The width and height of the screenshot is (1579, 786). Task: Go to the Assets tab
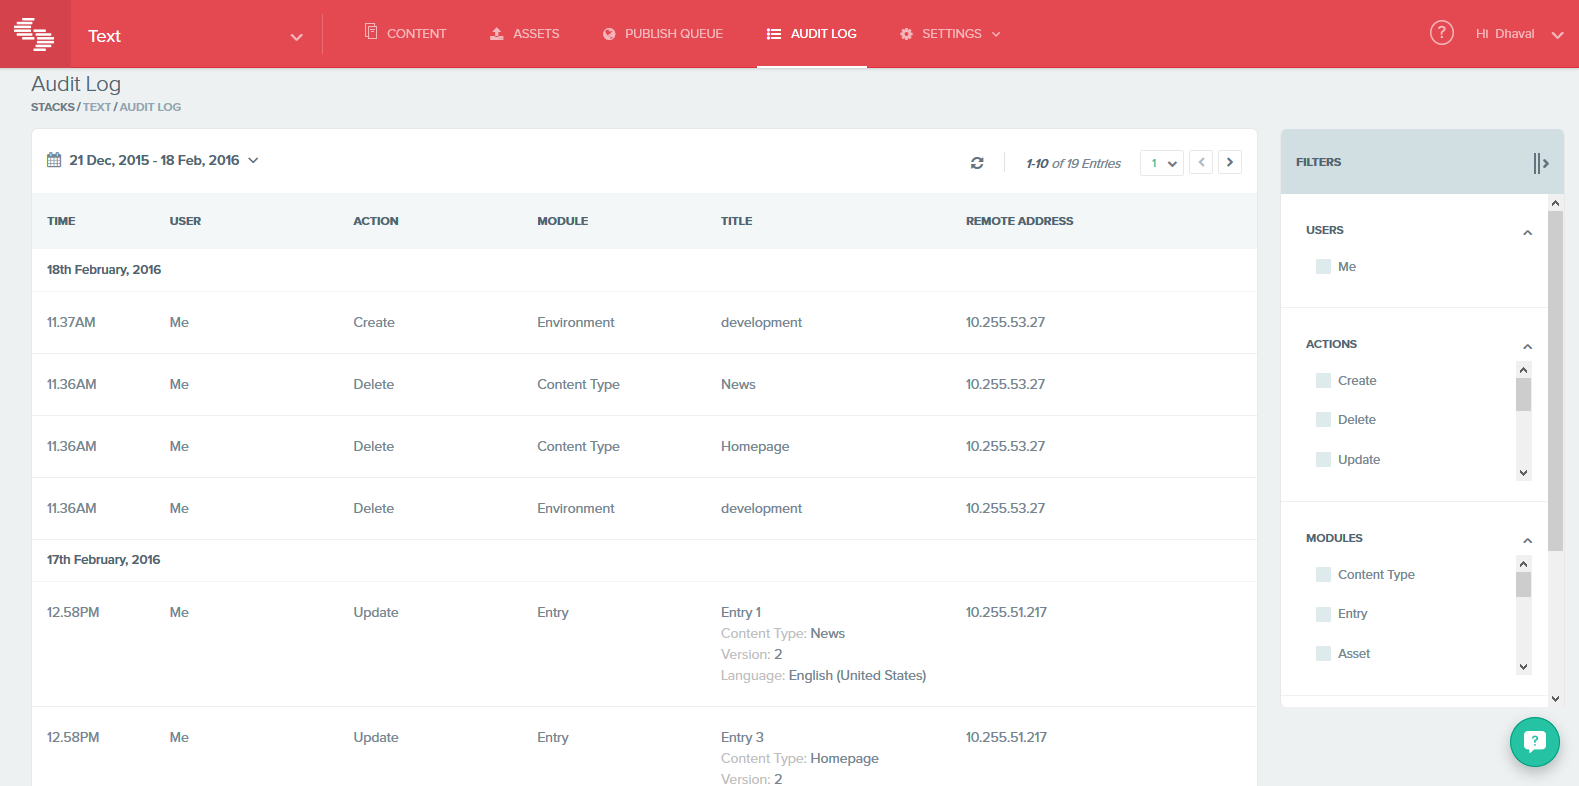[x=525, y=33]
